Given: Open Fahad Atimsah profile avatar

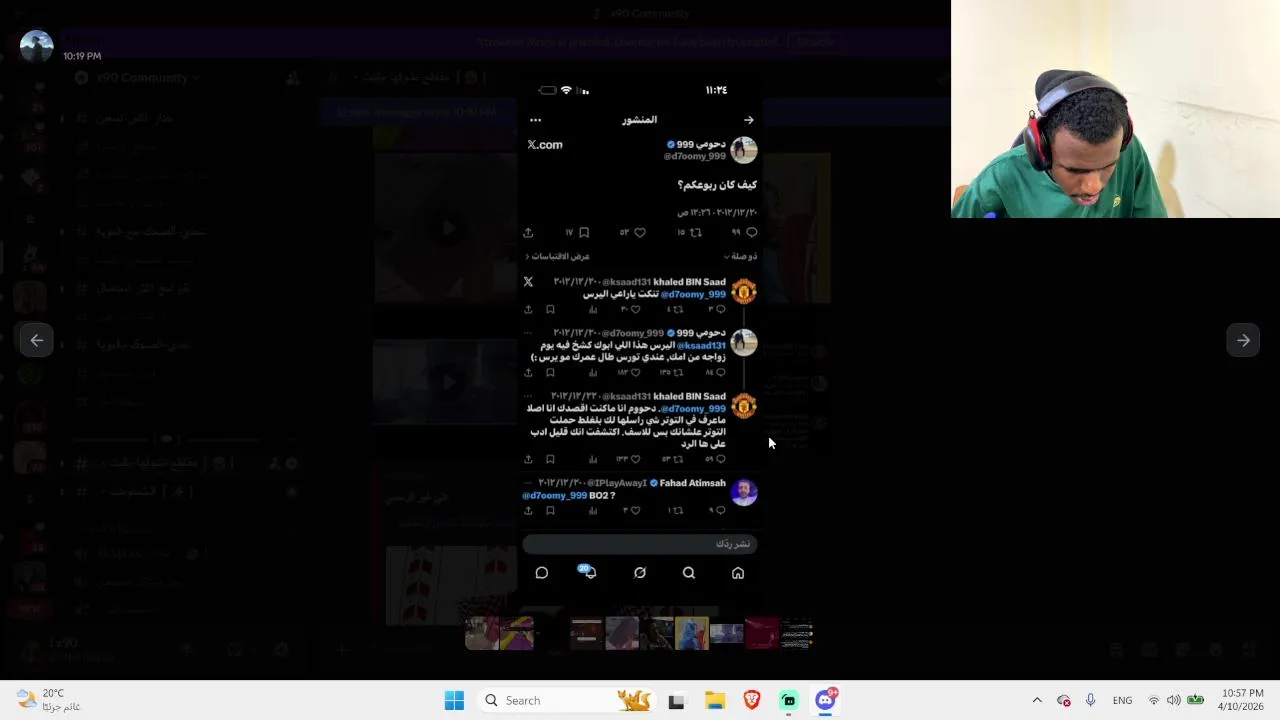Looking at the screenshot, I should coord(743,492).
